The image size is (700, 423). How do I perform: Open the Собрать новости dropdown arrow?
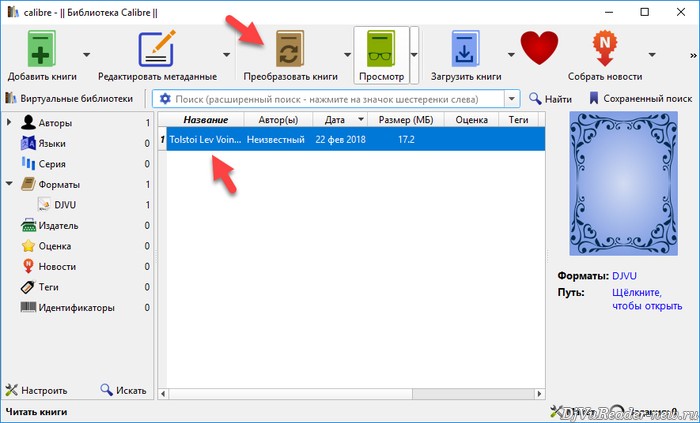(x=652, y=55)
